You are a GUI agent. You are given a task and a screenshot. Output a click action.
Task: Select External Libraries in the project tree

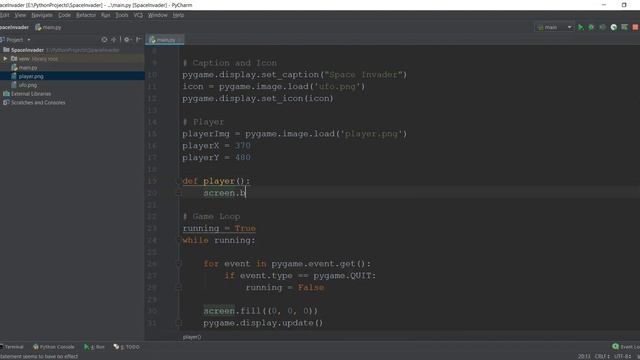[x=31, y=94]
